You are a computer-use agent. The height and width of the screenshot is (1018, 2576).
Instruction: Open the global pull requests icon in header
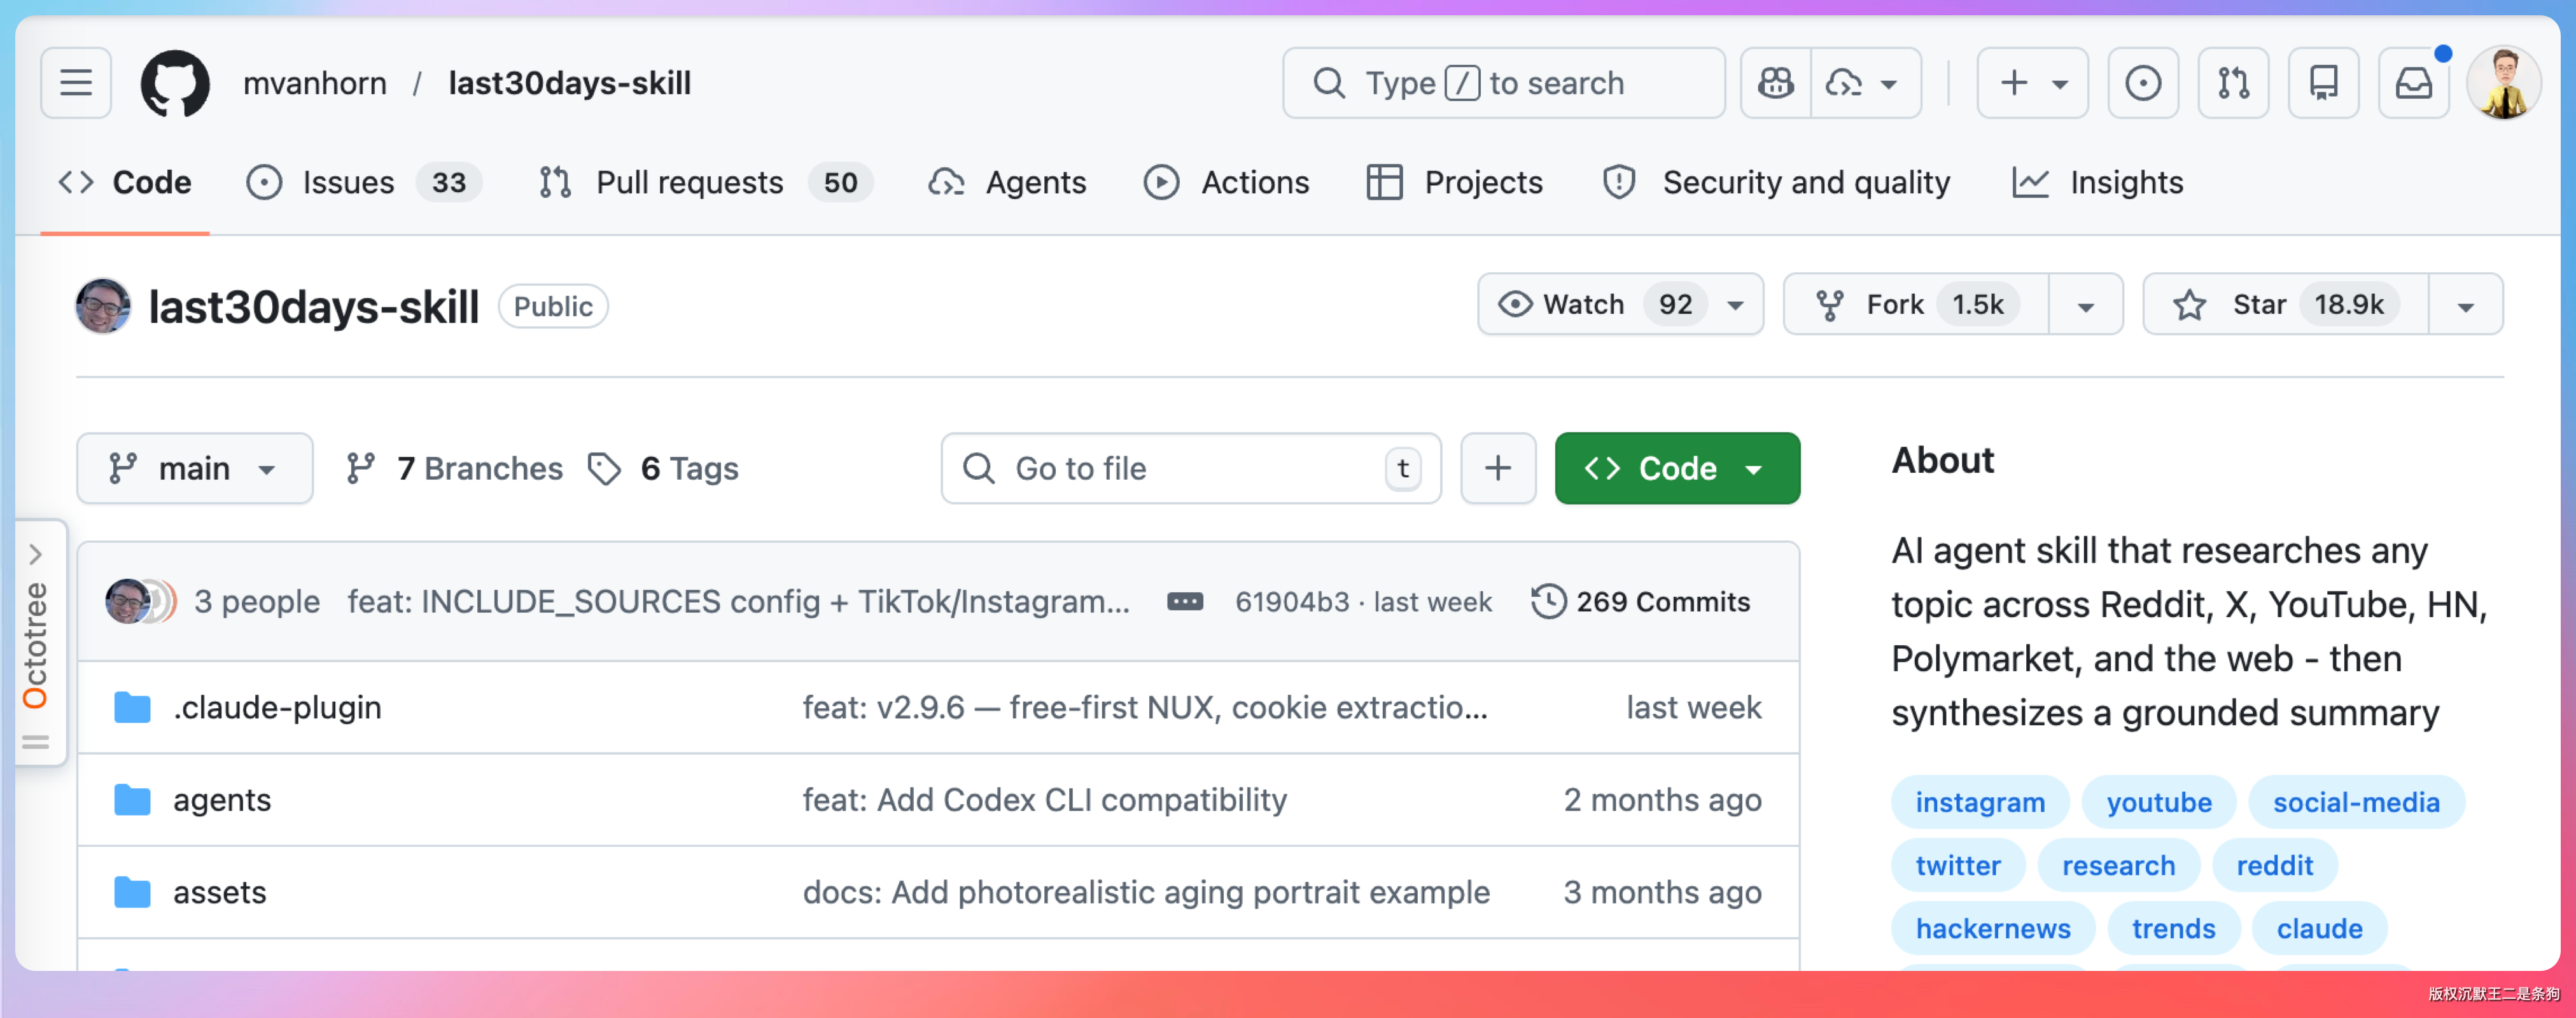[2233, 83]
